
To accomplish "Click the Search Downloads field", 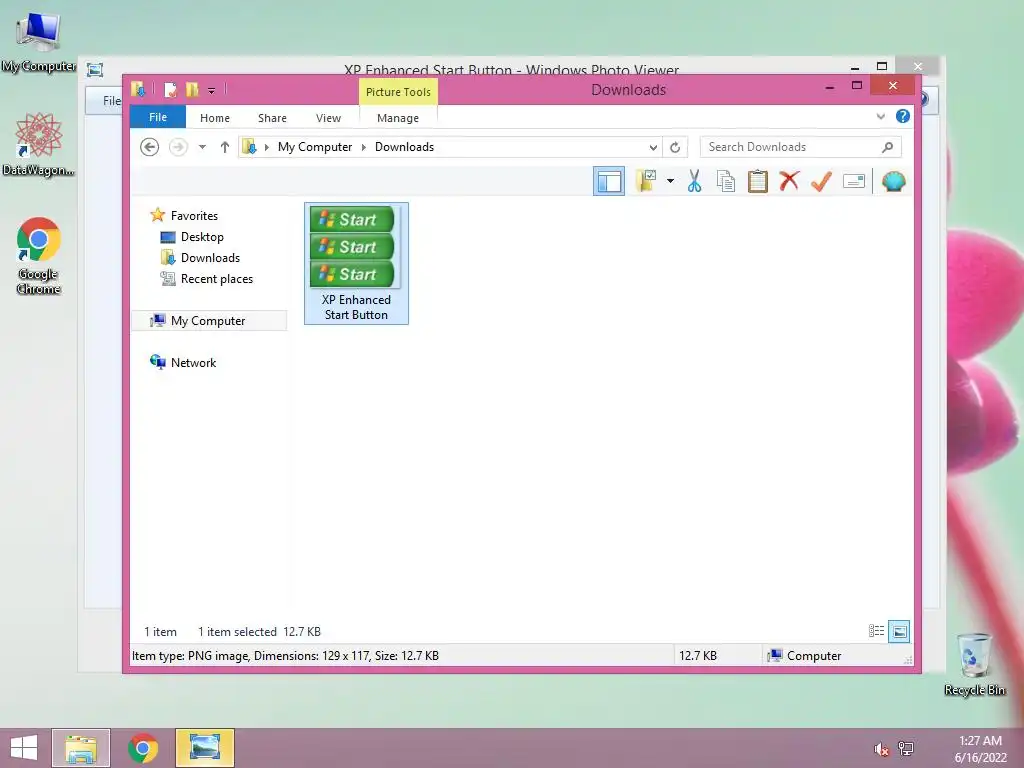I will point(801,147).
